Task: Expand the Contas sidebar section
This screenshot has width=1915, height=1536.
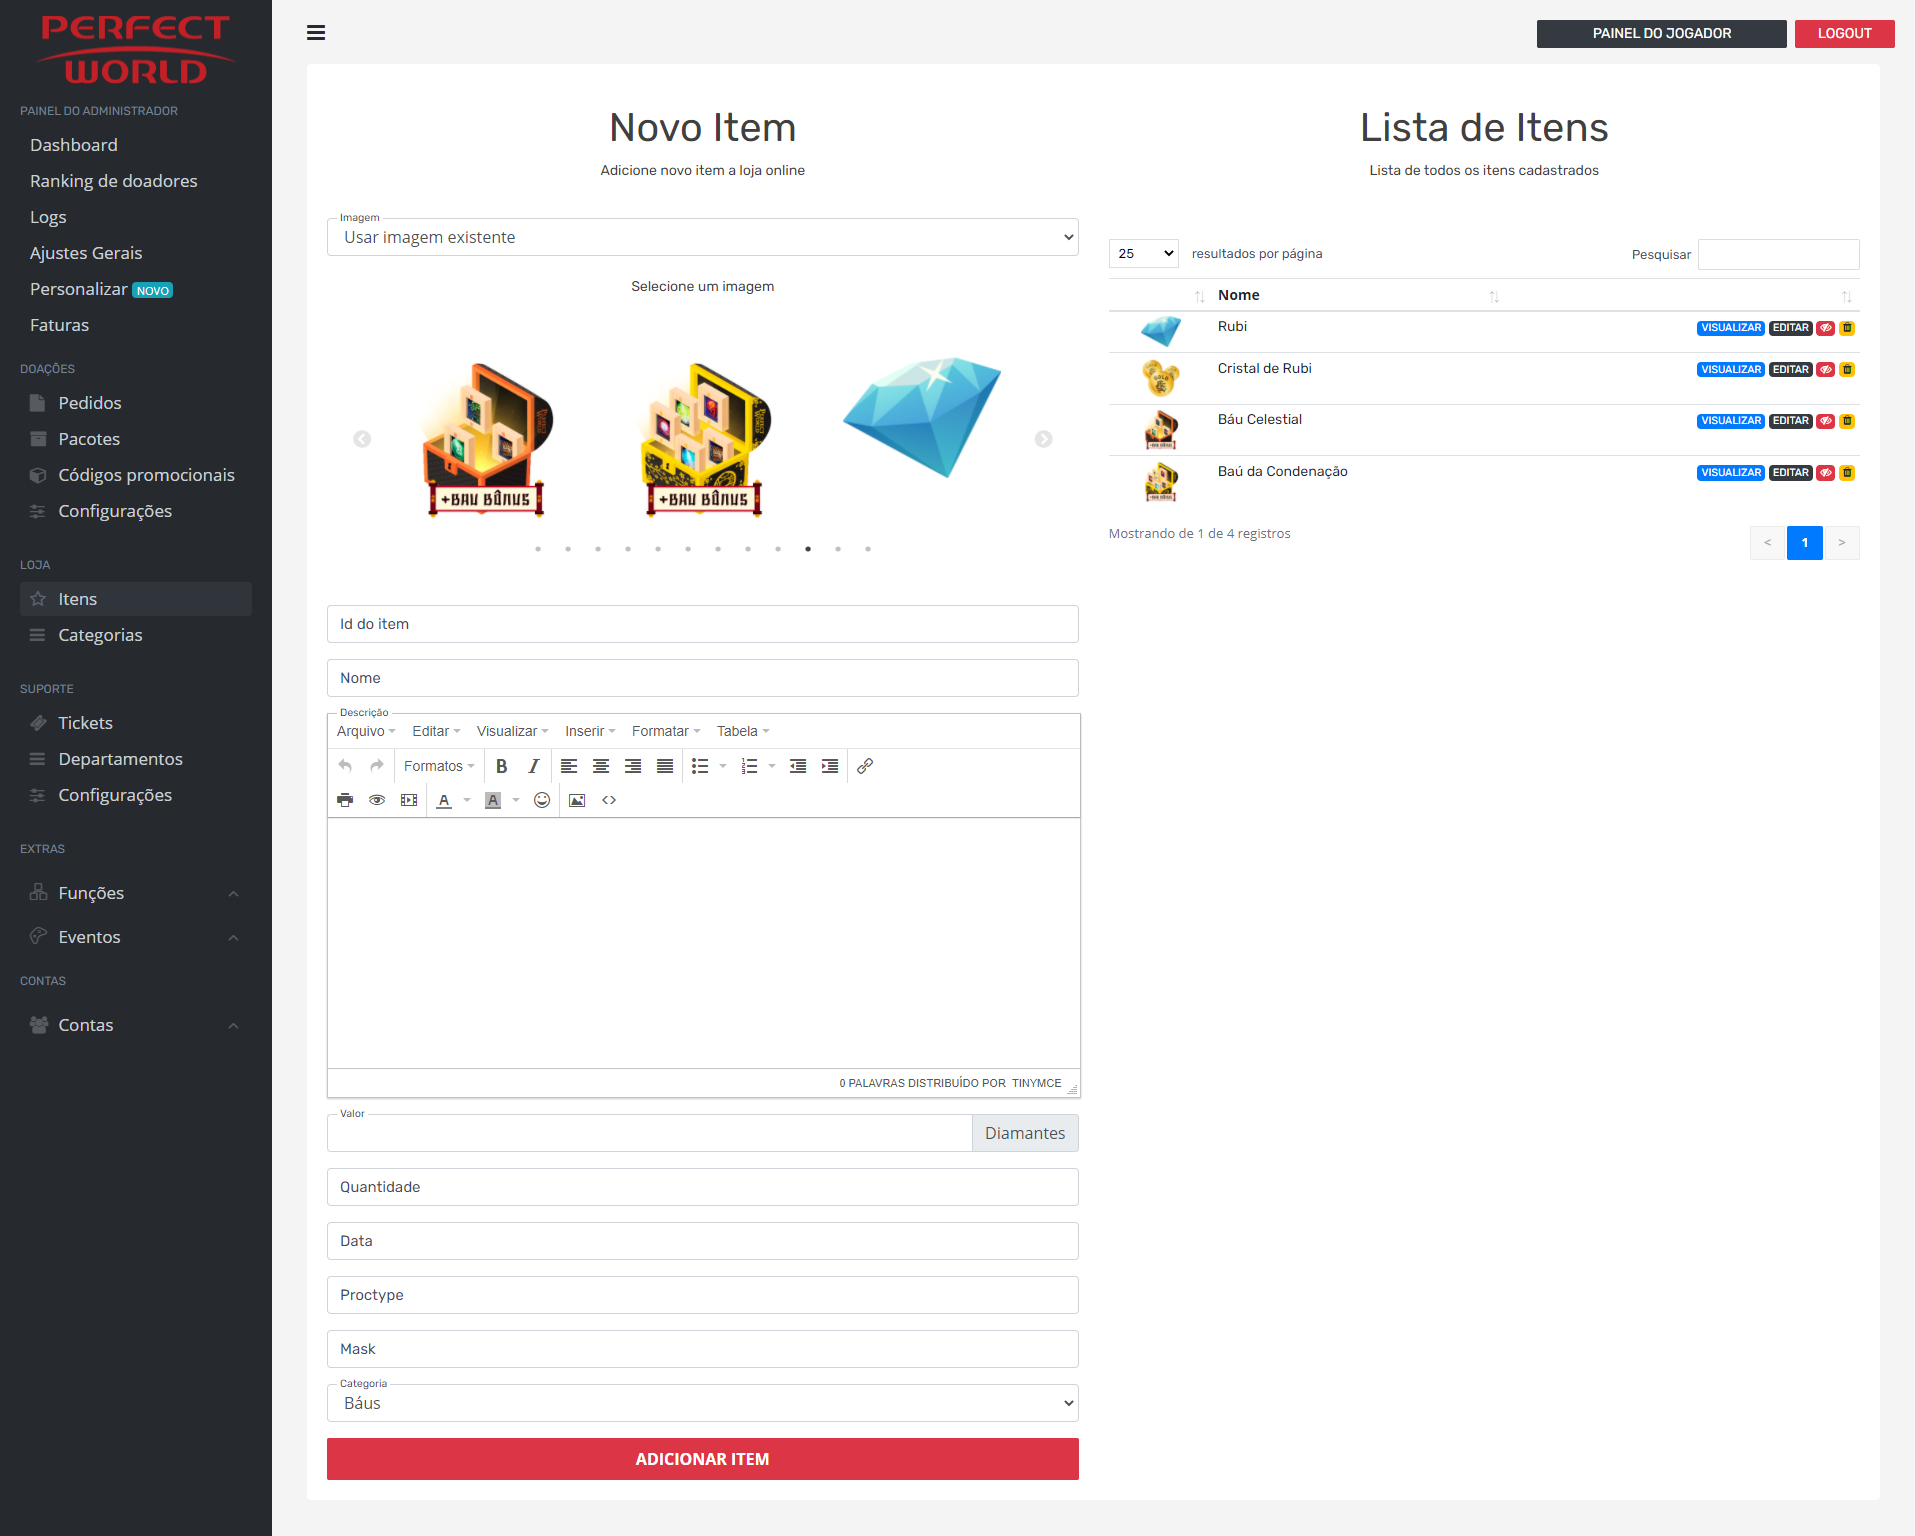Action: [x=135, y=1025]
